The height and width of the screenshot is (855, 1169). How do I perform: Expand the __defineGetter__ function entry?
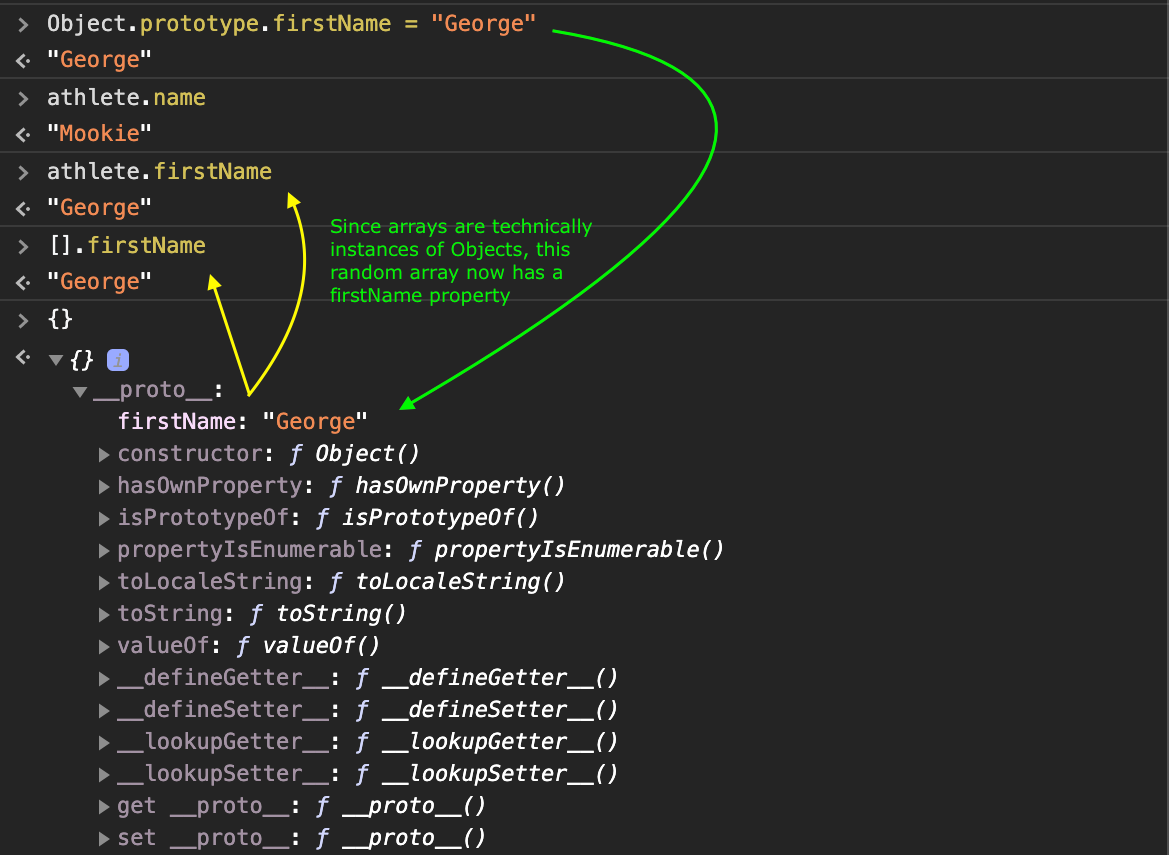(x=104, y=678)
